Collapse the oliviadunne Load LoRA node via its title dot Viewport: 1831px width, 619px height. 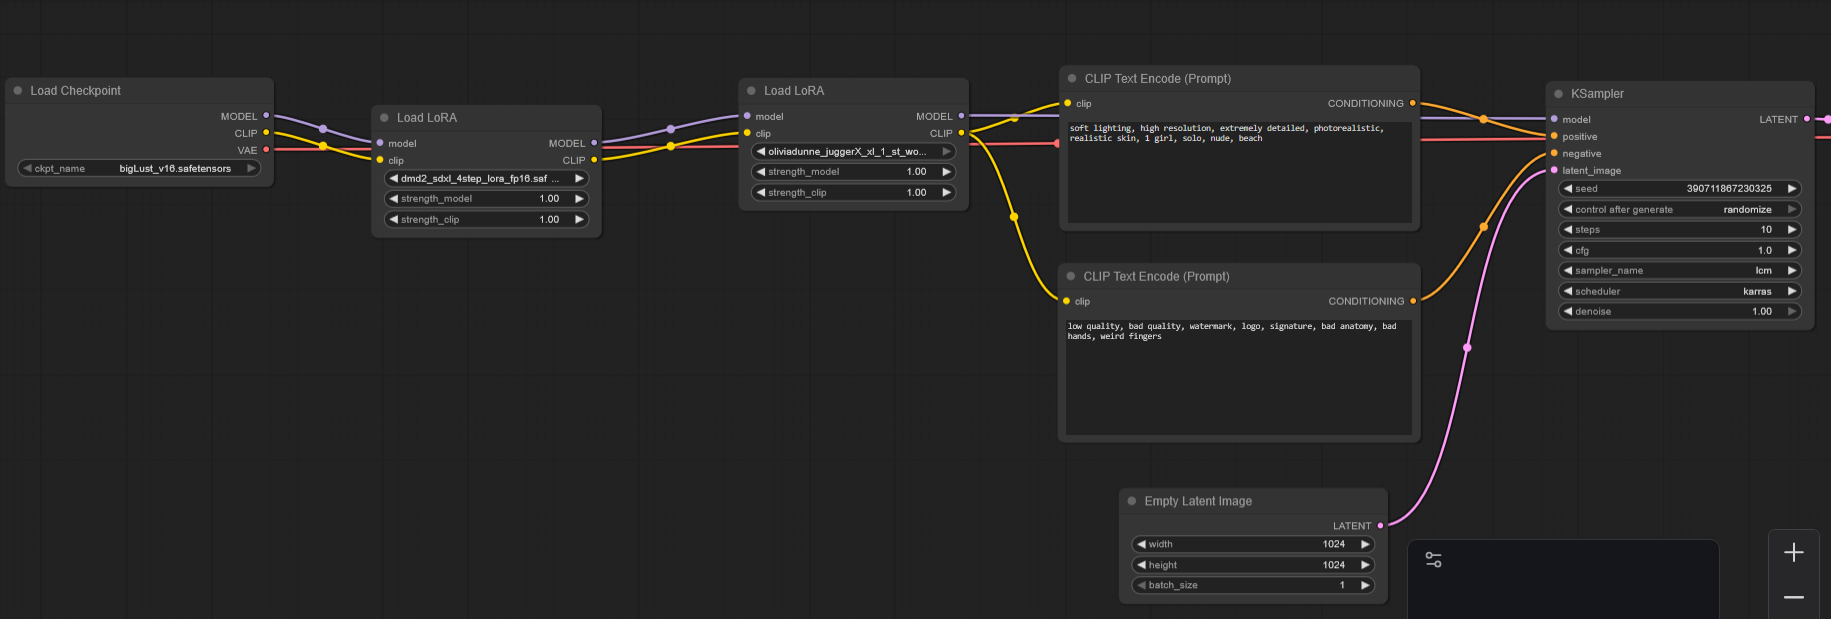tap(751, 90)
